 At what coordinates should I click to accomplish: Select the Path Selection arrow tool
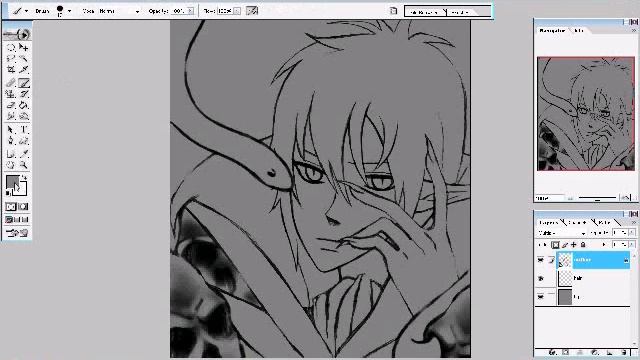click(11, 130)
